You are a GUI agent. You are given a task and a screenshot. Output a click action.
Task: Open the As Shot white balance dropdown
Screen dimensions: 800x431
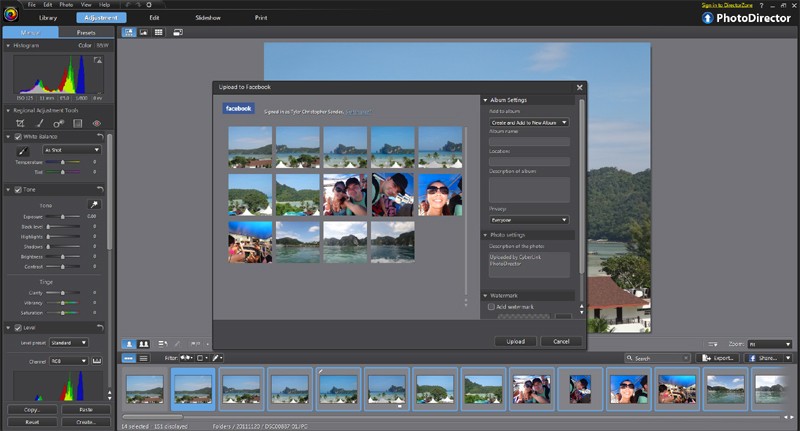71,150
